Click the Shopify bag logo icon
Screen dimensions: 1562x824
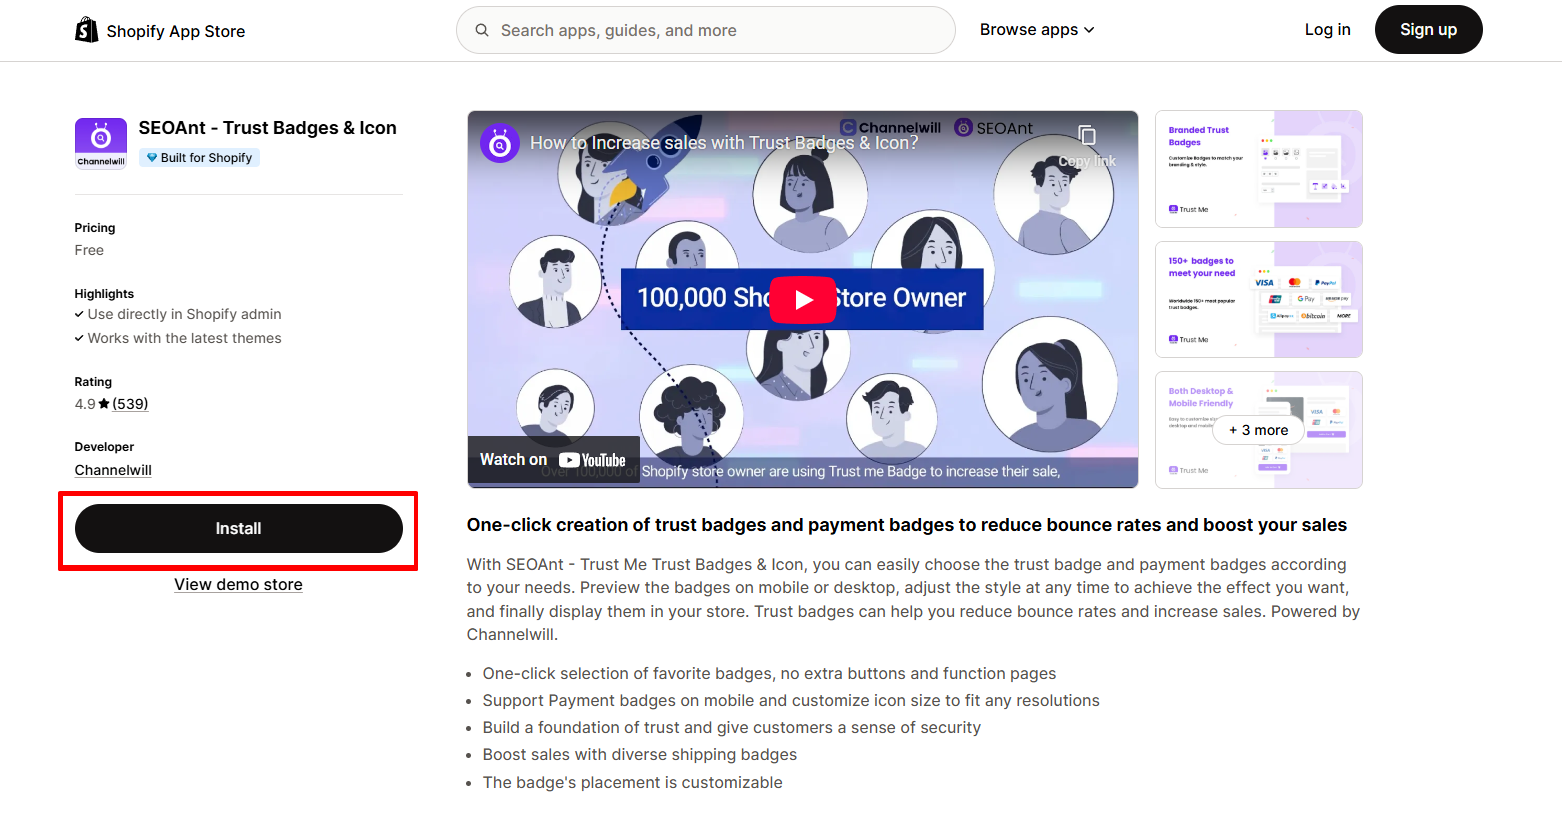87,30
